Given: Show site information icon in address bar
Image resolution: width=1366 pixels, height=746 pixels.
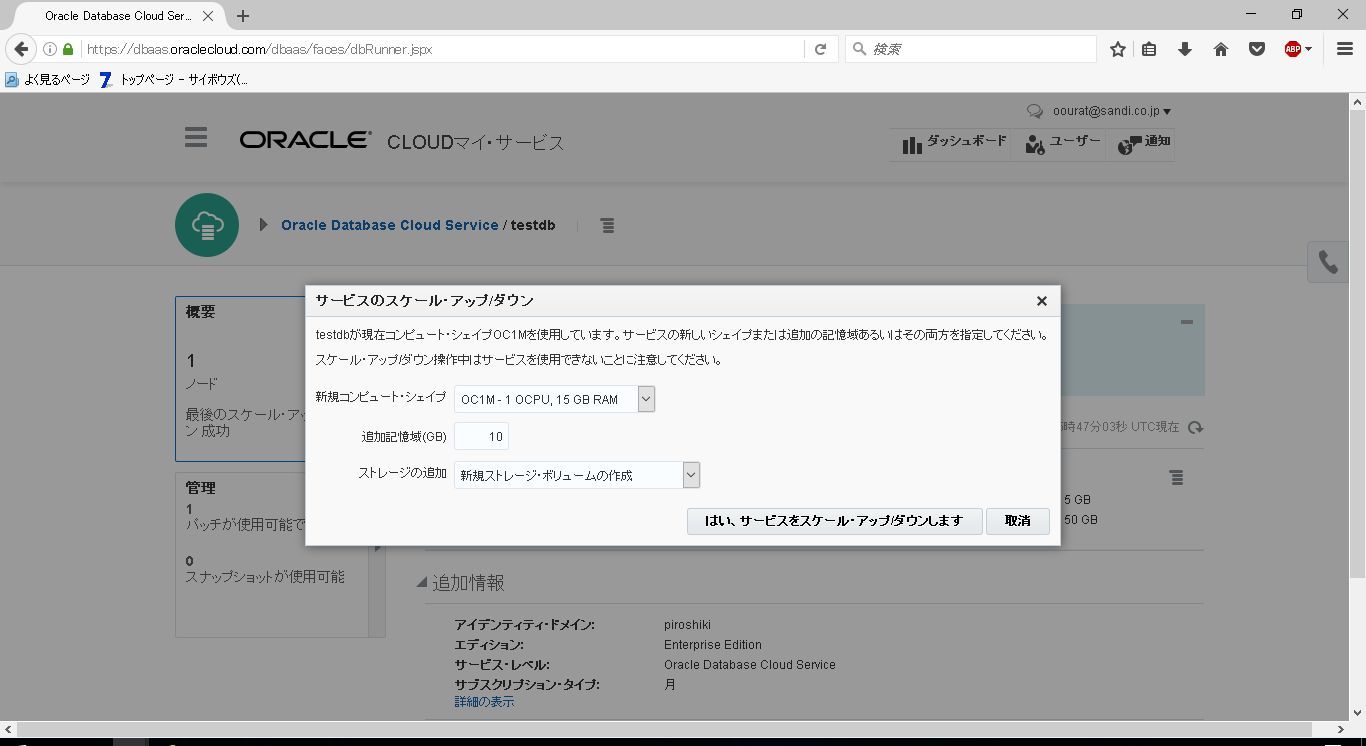Looking at the screenshot, I should (x=49, y=49).
